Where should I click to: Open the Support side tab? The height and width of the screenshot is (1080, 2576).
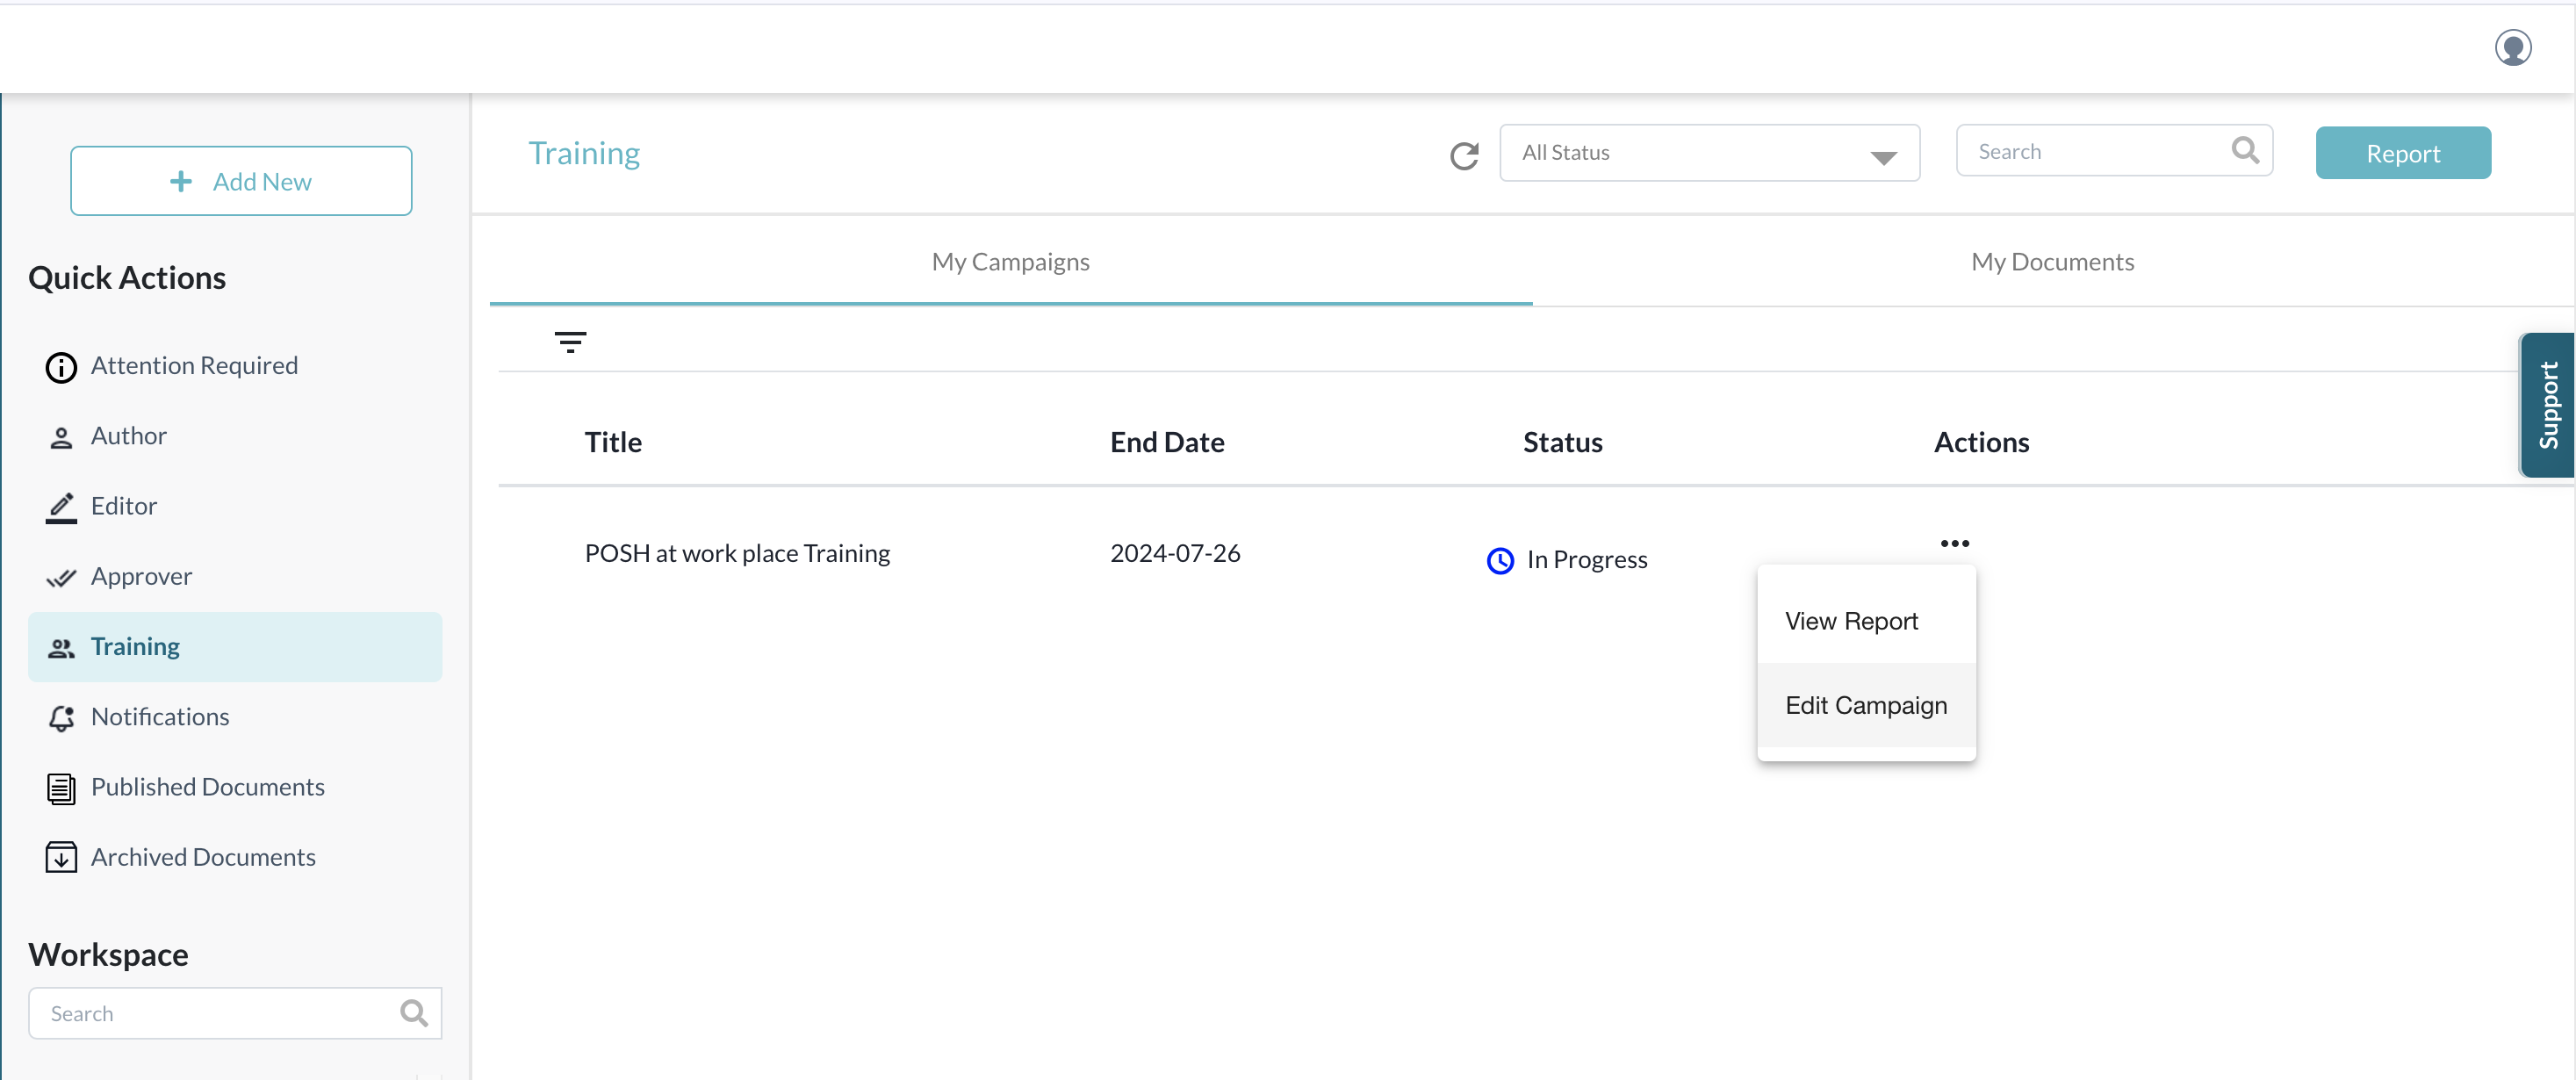click(x=2547, y=405)
